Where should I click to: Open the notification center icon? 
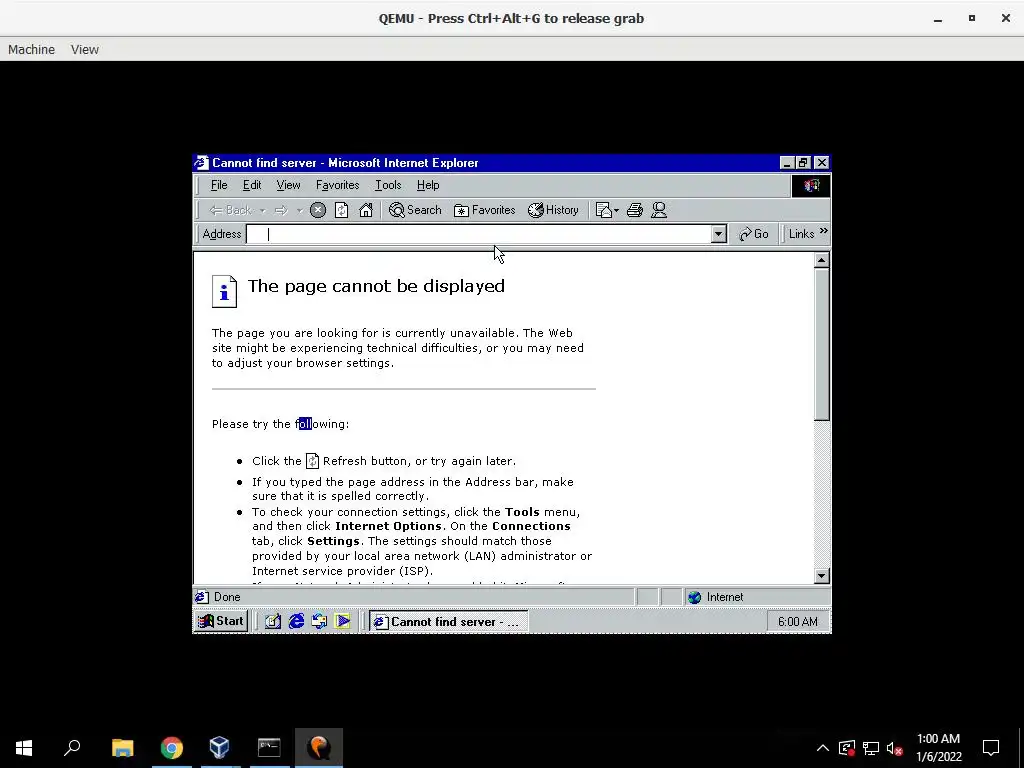[991, 748]
